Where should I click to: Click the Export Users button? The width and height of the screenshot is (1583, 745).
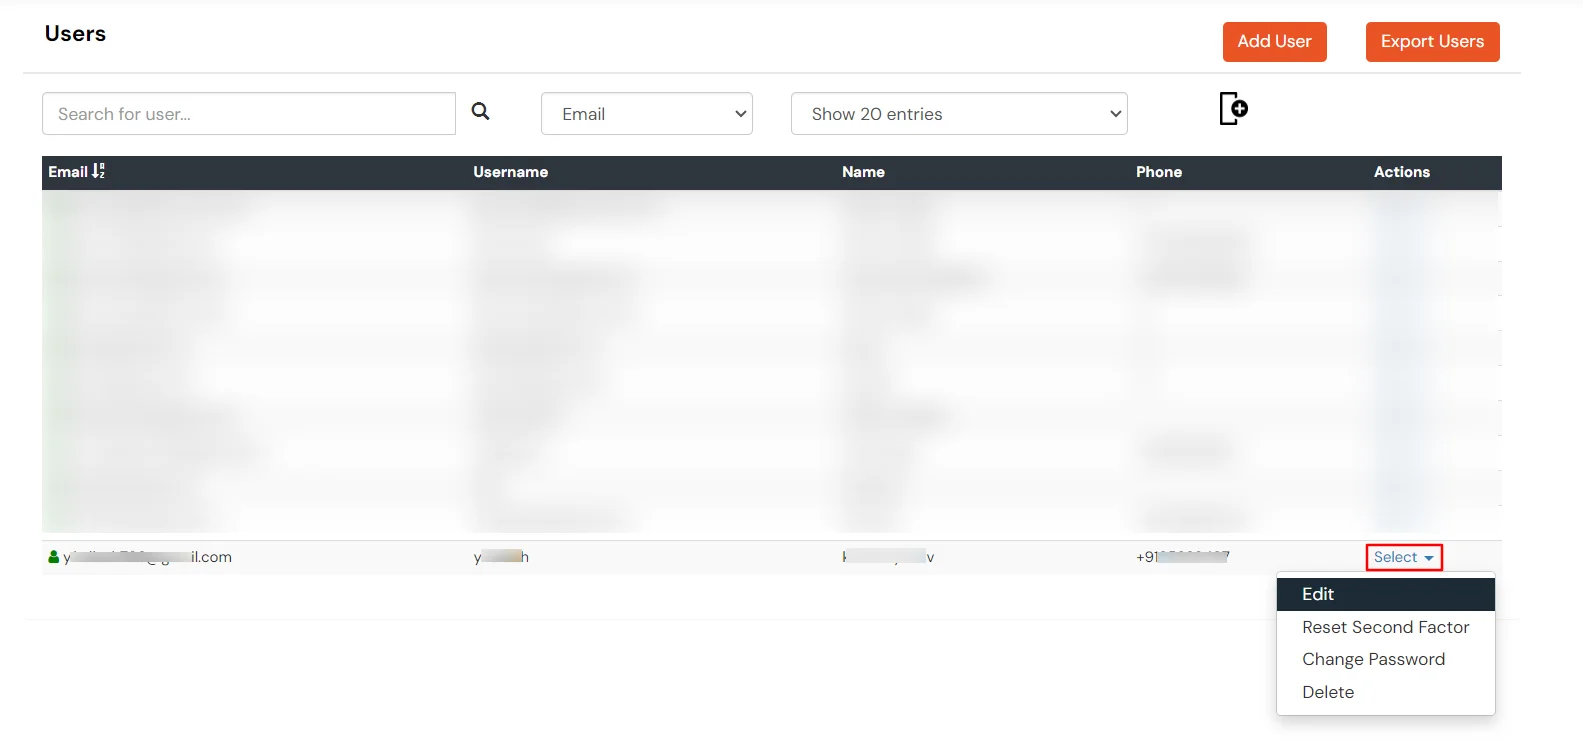pyautogui.click(x=1432, y=42)
